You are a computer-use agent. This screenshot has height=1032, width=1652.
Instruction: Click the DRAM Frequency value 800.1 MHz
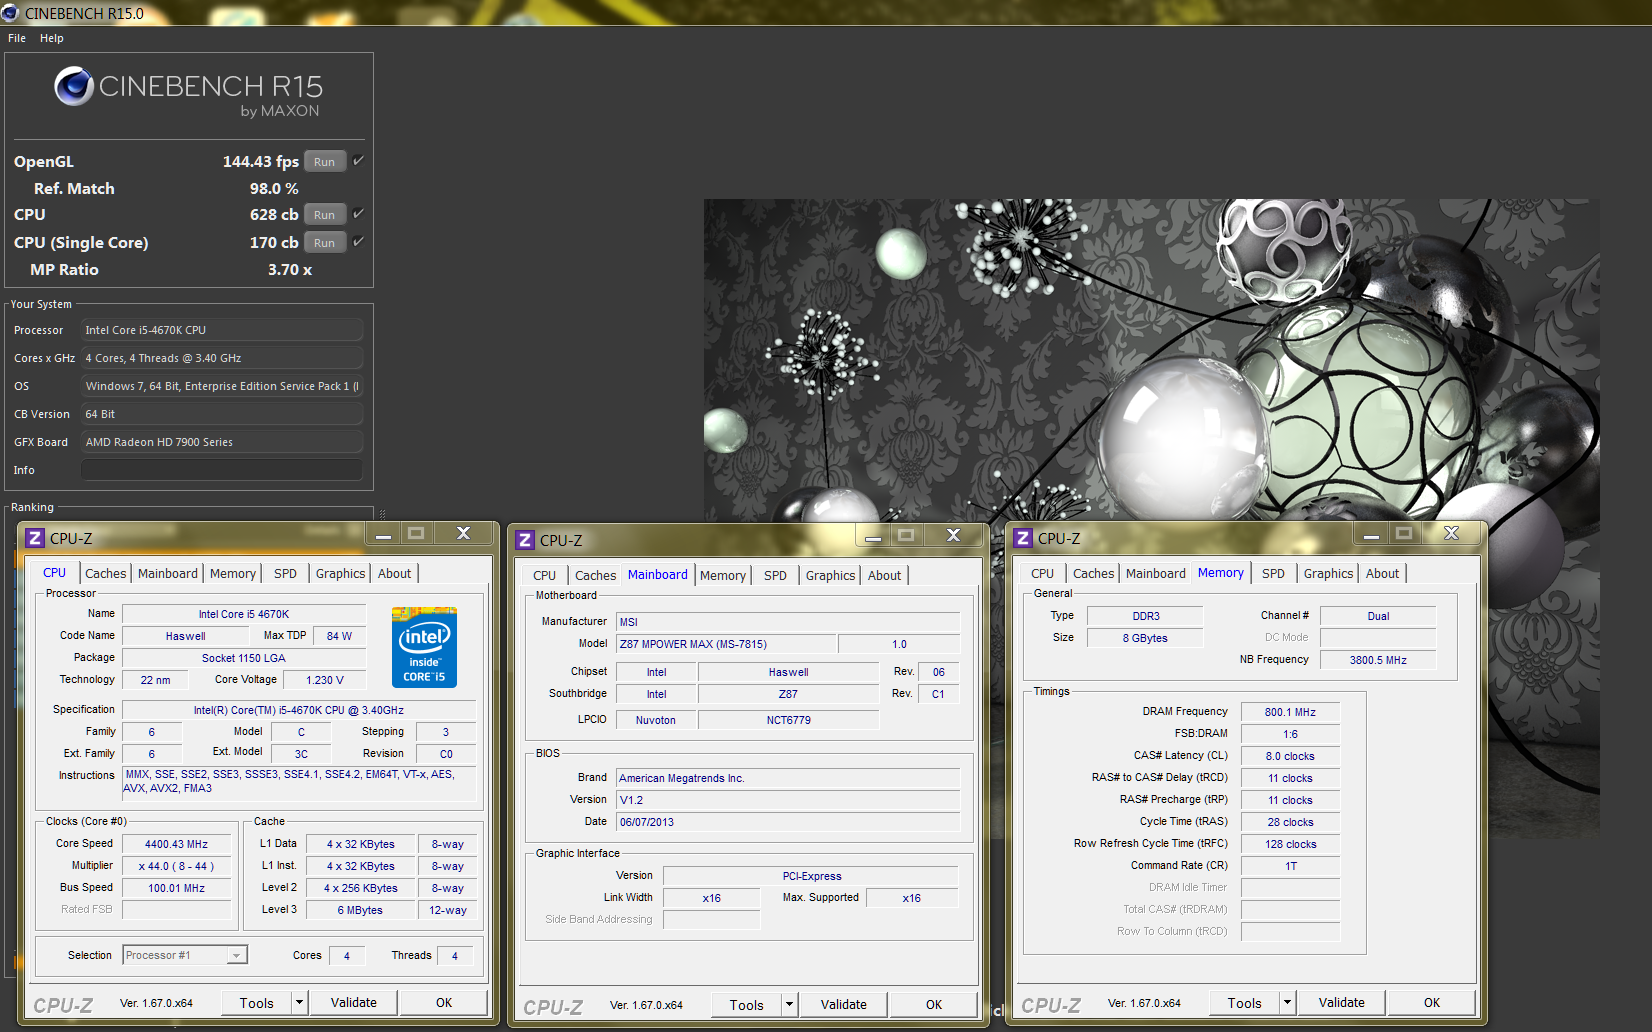coord(1290,712)
